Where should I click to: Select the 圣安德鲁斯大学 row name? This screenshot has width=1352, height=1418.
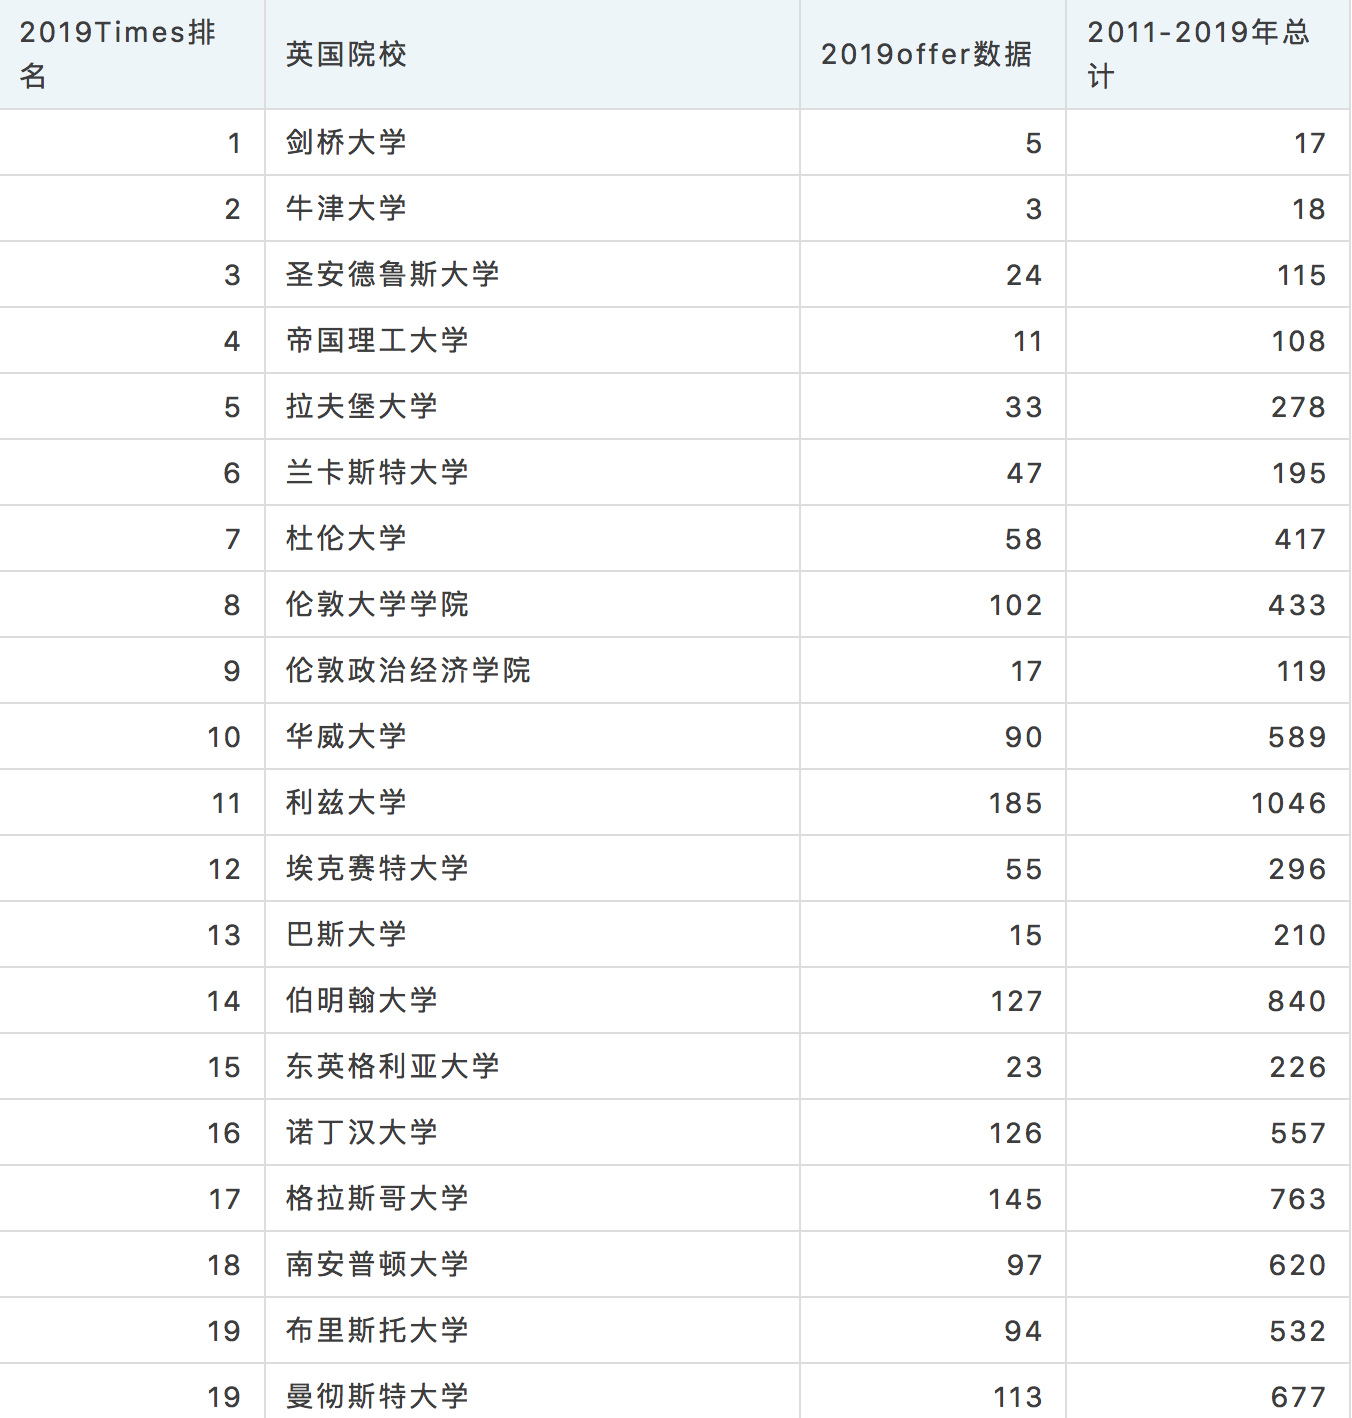(392, 274)
